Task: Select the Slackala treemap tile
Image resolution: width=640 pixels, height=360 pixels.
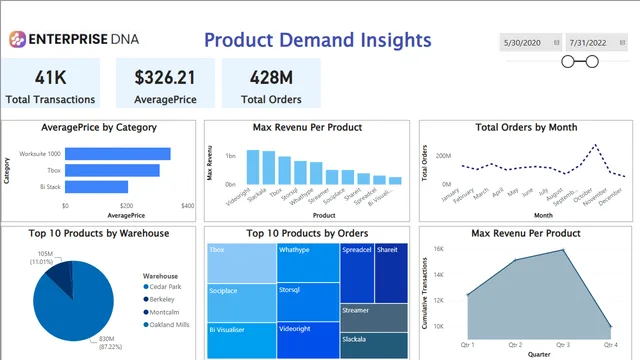Action: click(374, 346)
